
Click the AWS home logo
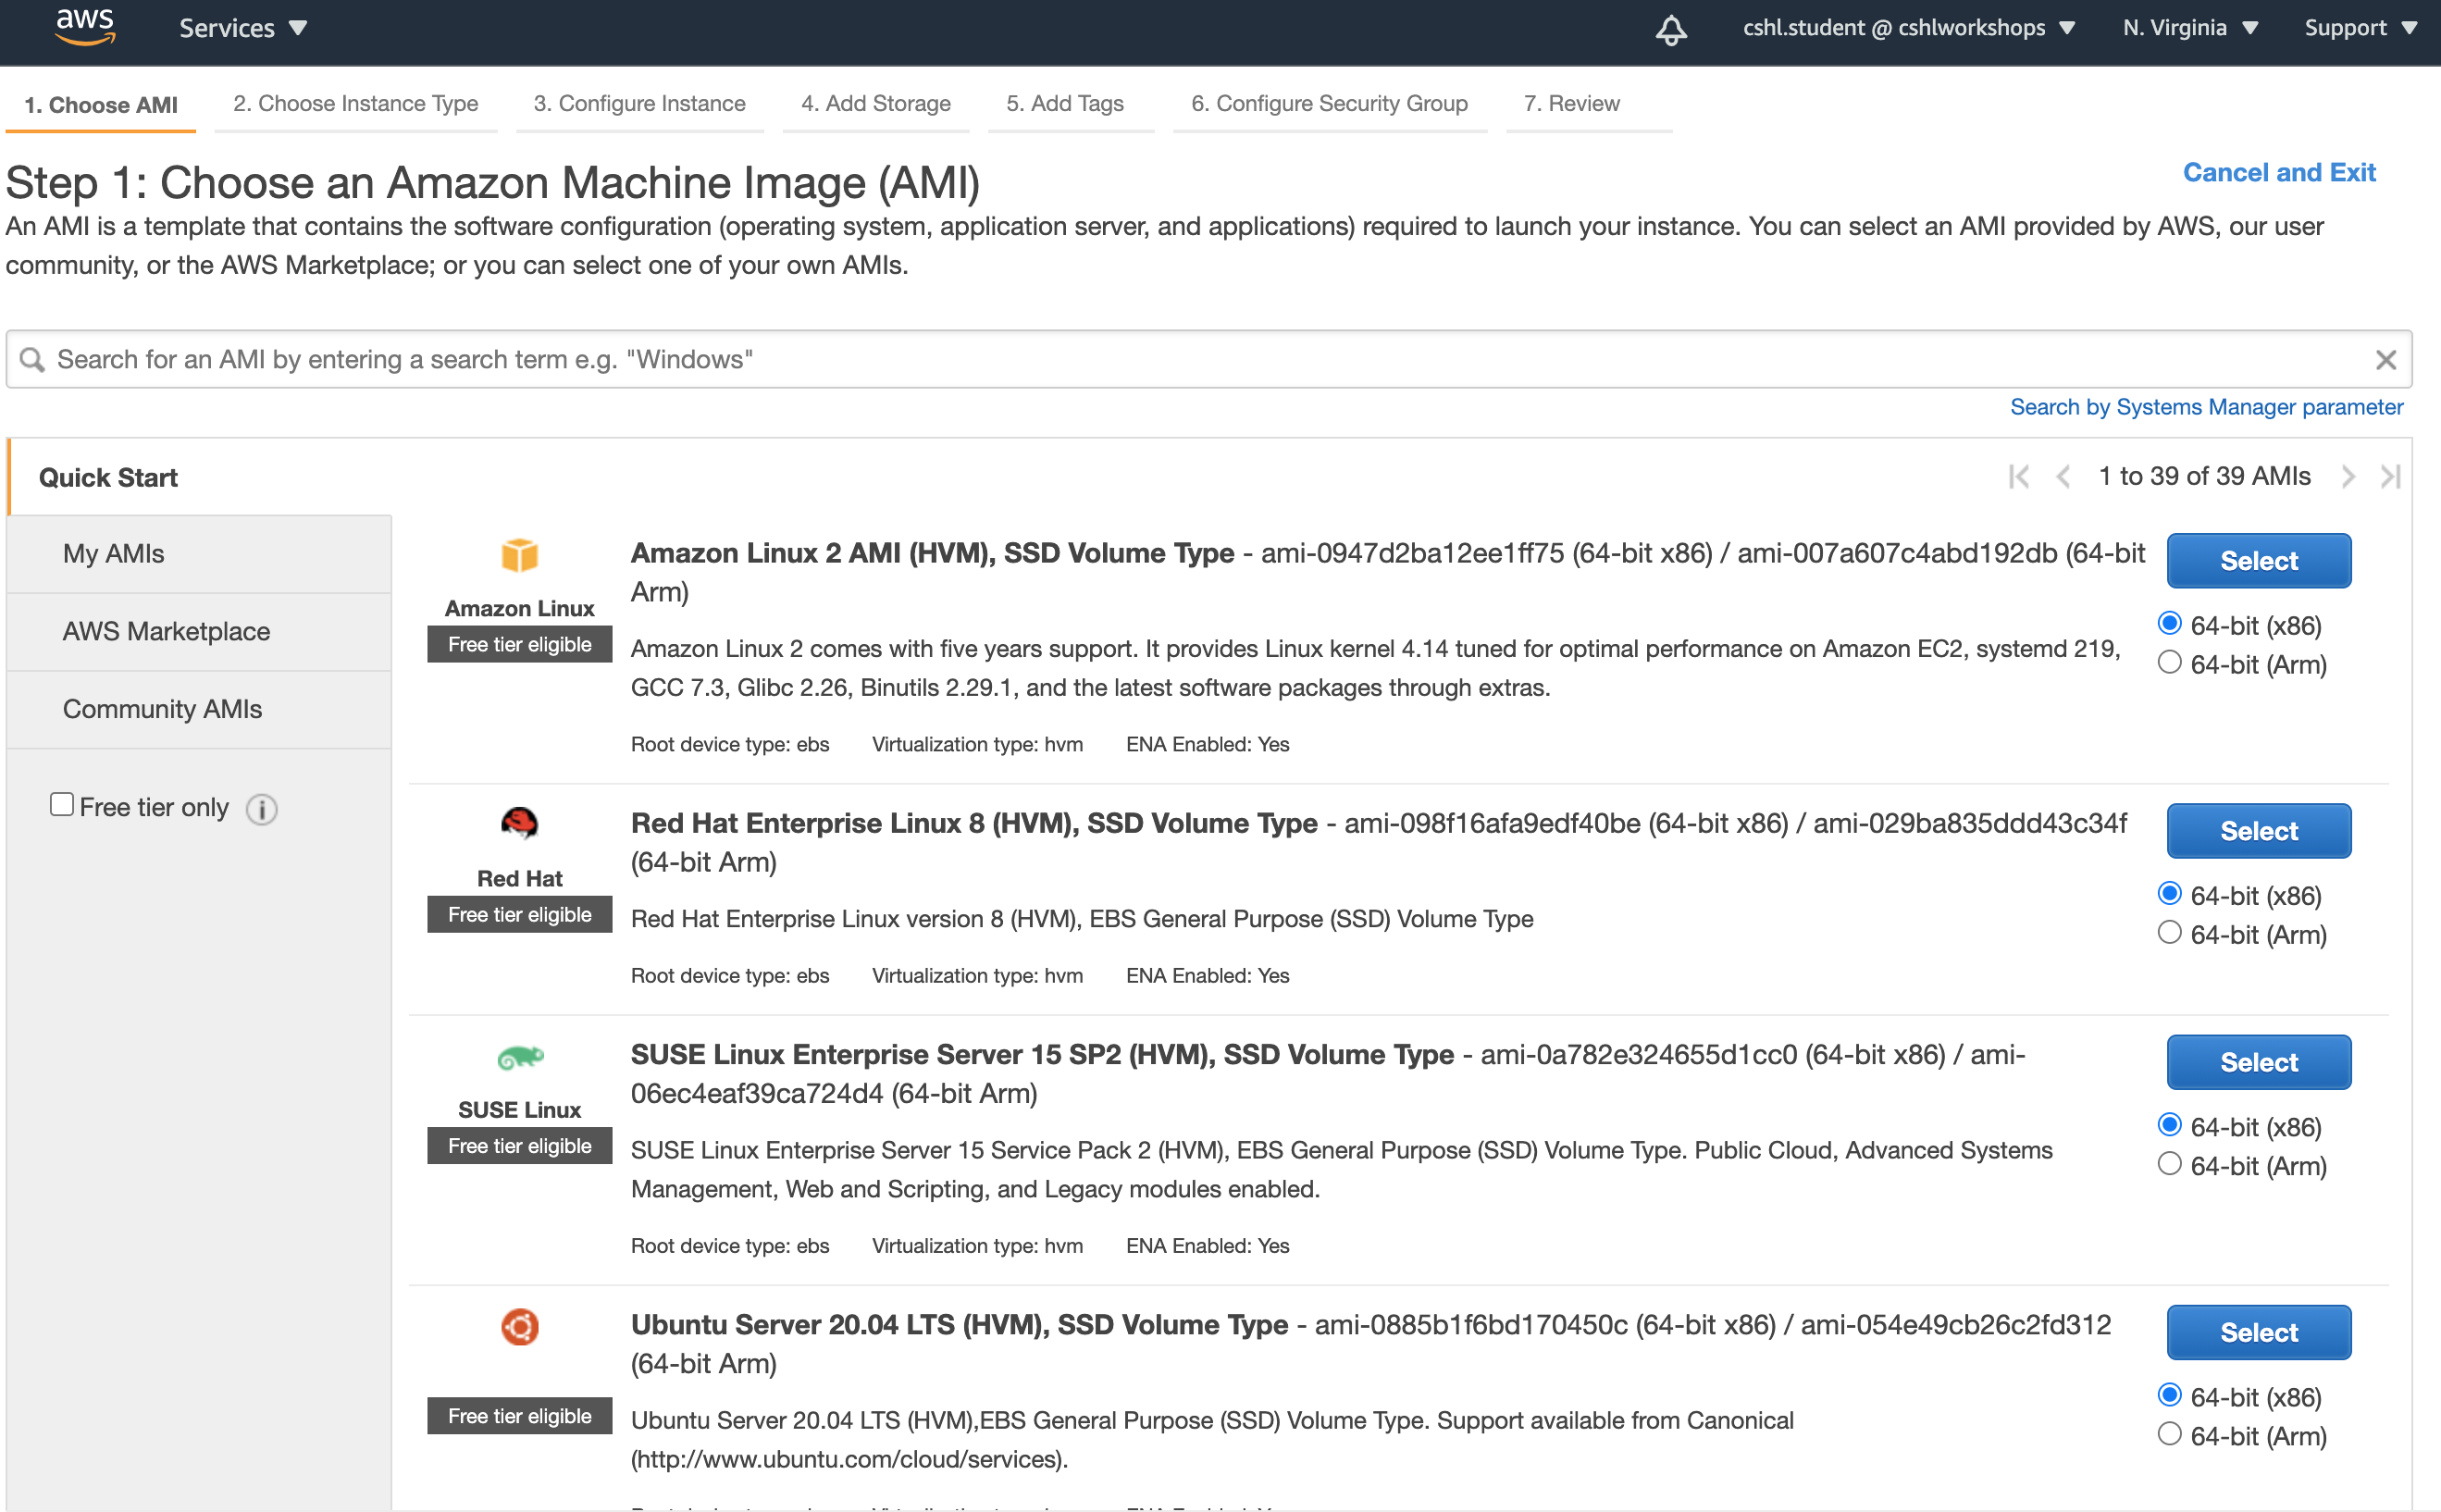85,27
